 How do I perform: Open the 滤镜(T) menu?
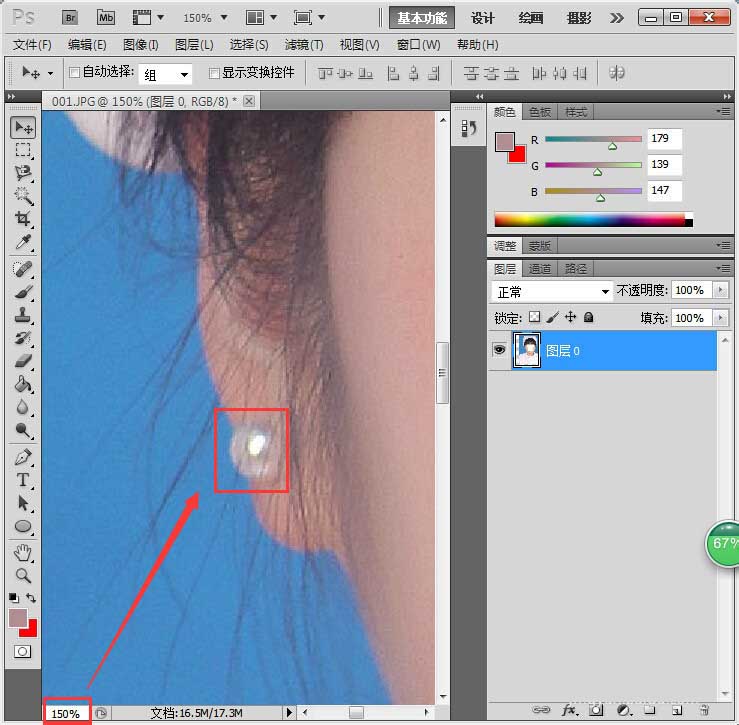point(303,45)
